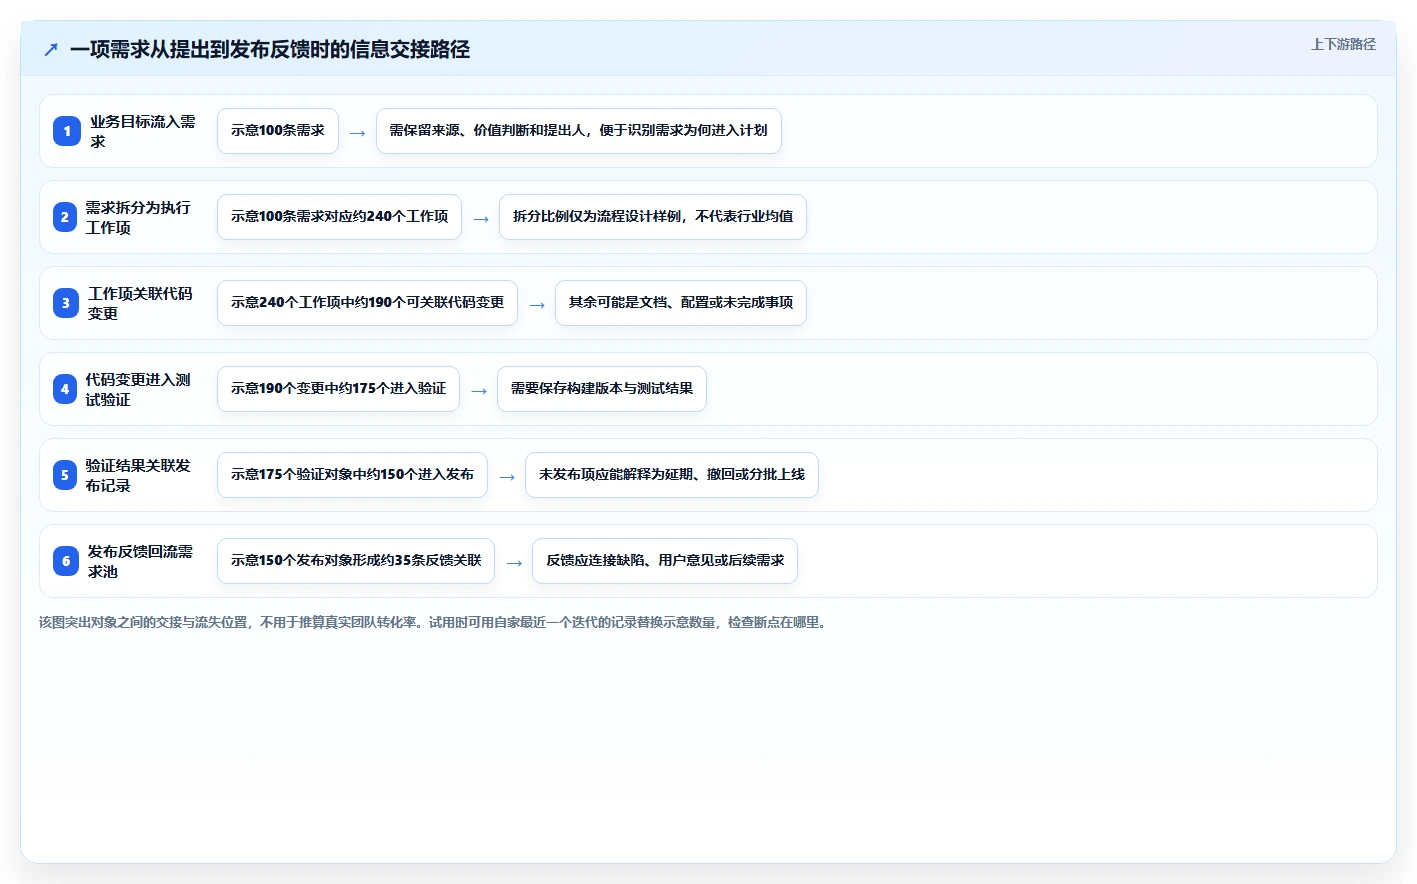Image resolution: width=1417 pixels, height=884 pixels.
Task: Click the 上下游路径 label
Action: (x=1343, y=44)
